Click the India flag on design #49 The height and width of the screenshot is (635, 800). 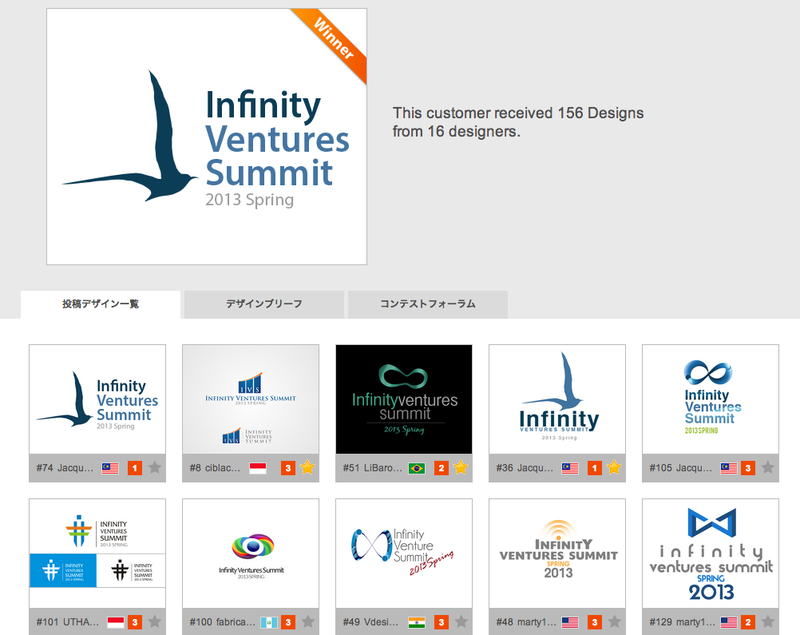pyautogui.click(x=417, y=622)
